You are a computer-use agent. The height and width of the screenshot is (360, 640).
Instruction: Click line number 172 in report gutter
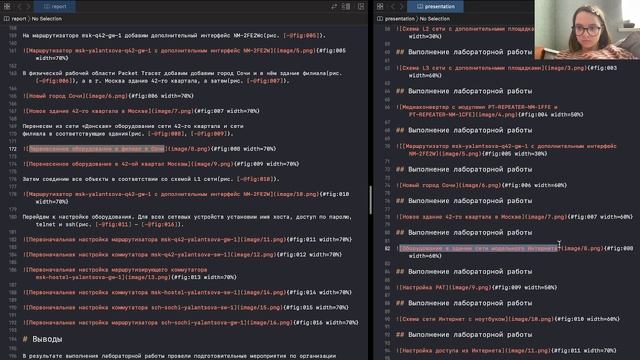[13, 149]
